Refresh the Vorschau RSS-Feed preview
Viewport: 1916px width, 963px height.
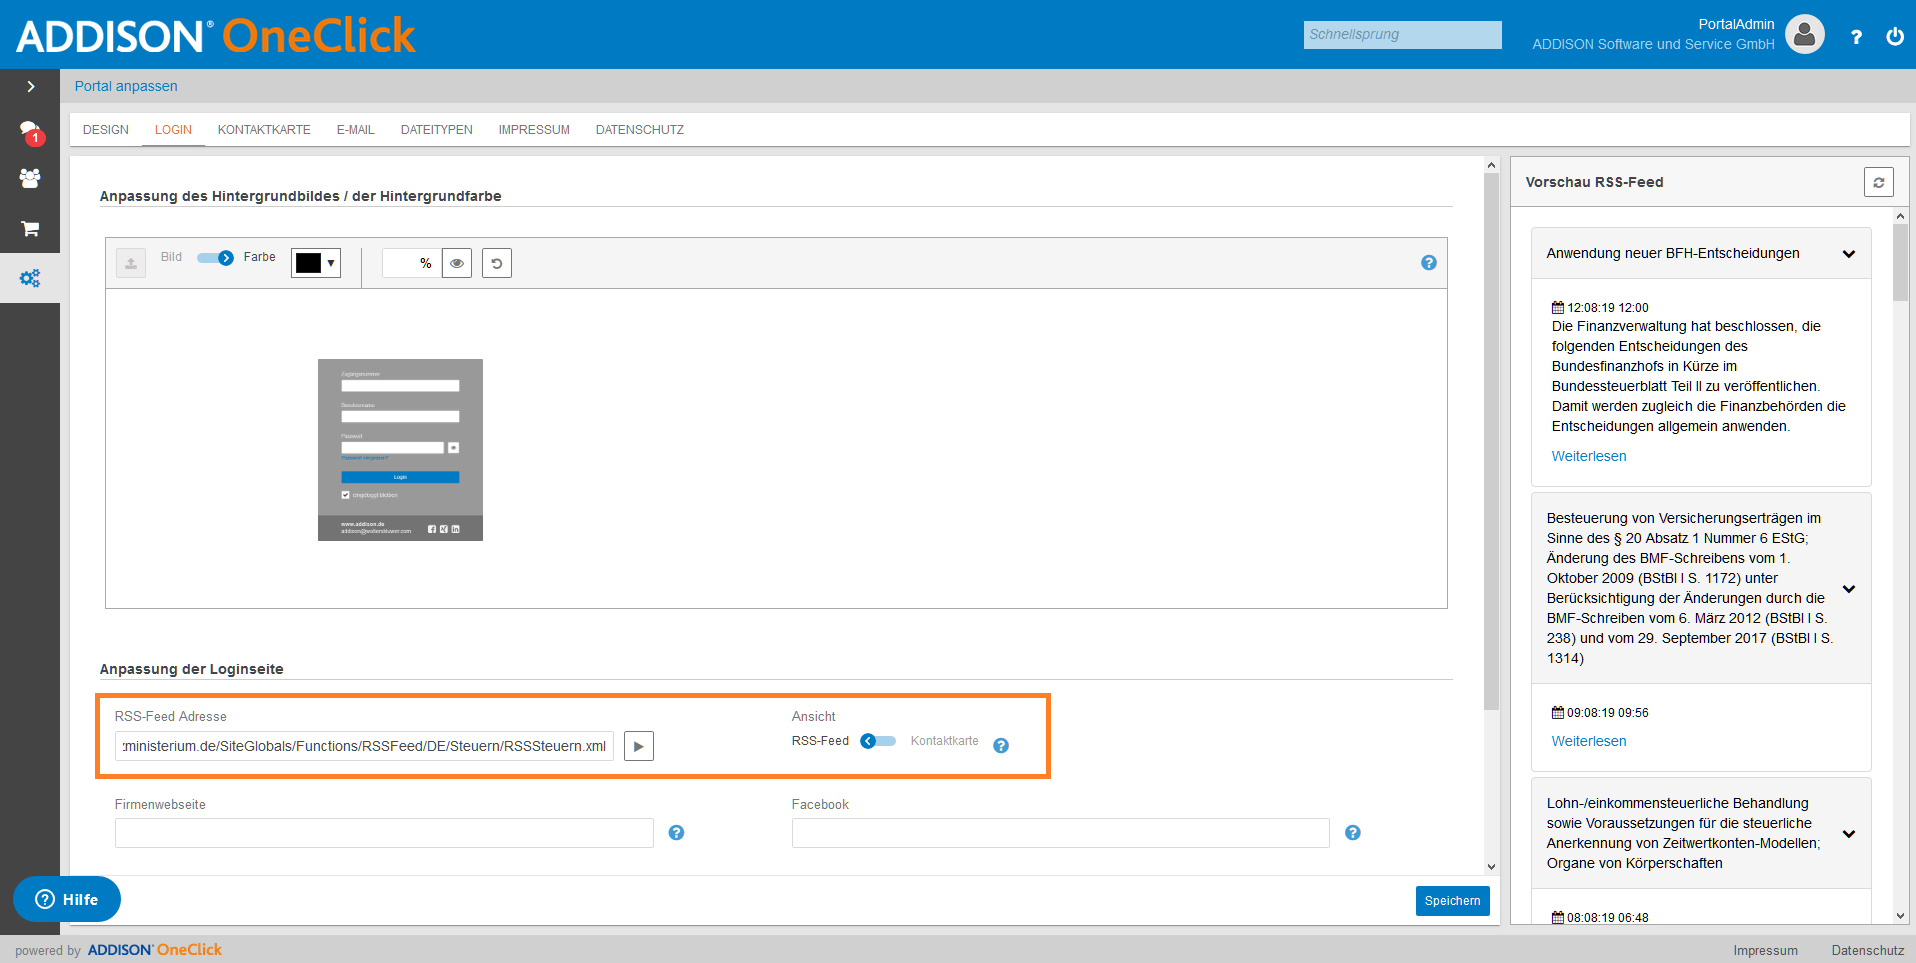pos(1879,182)
